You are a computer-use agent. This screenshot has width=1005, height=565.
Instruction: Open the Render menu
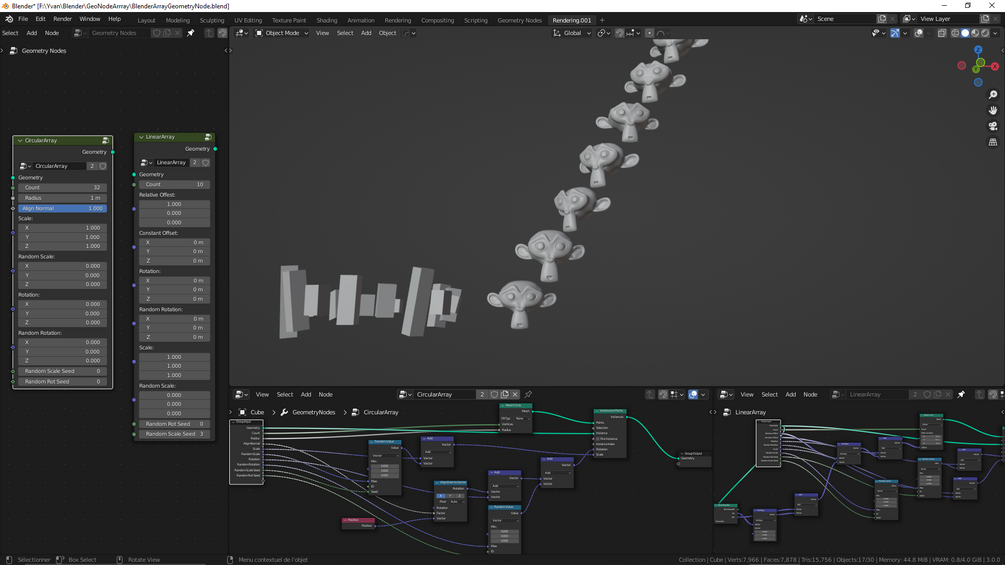click(62, 19)
